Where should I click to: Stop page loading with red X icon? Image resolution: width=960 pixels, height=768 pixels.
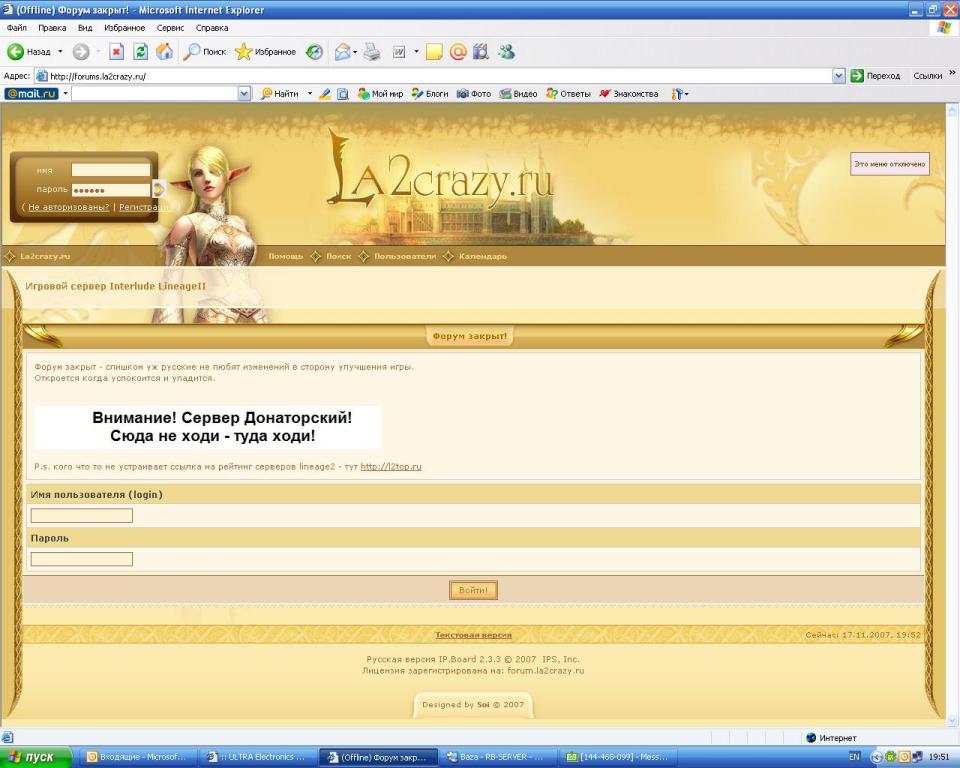tap(116, 52)
